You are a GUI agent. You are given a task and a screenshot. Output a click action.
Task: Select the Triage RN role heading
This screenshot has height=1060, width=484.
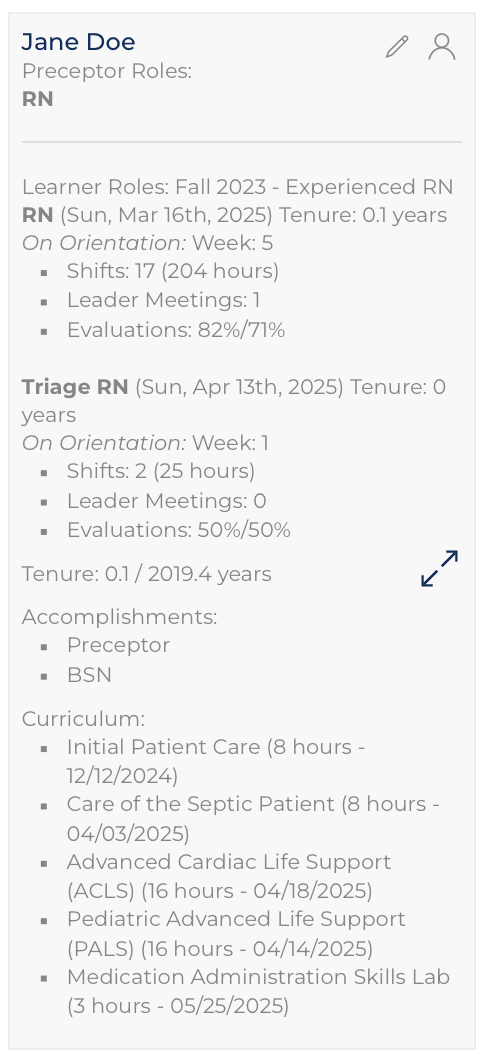click(75, 387)
